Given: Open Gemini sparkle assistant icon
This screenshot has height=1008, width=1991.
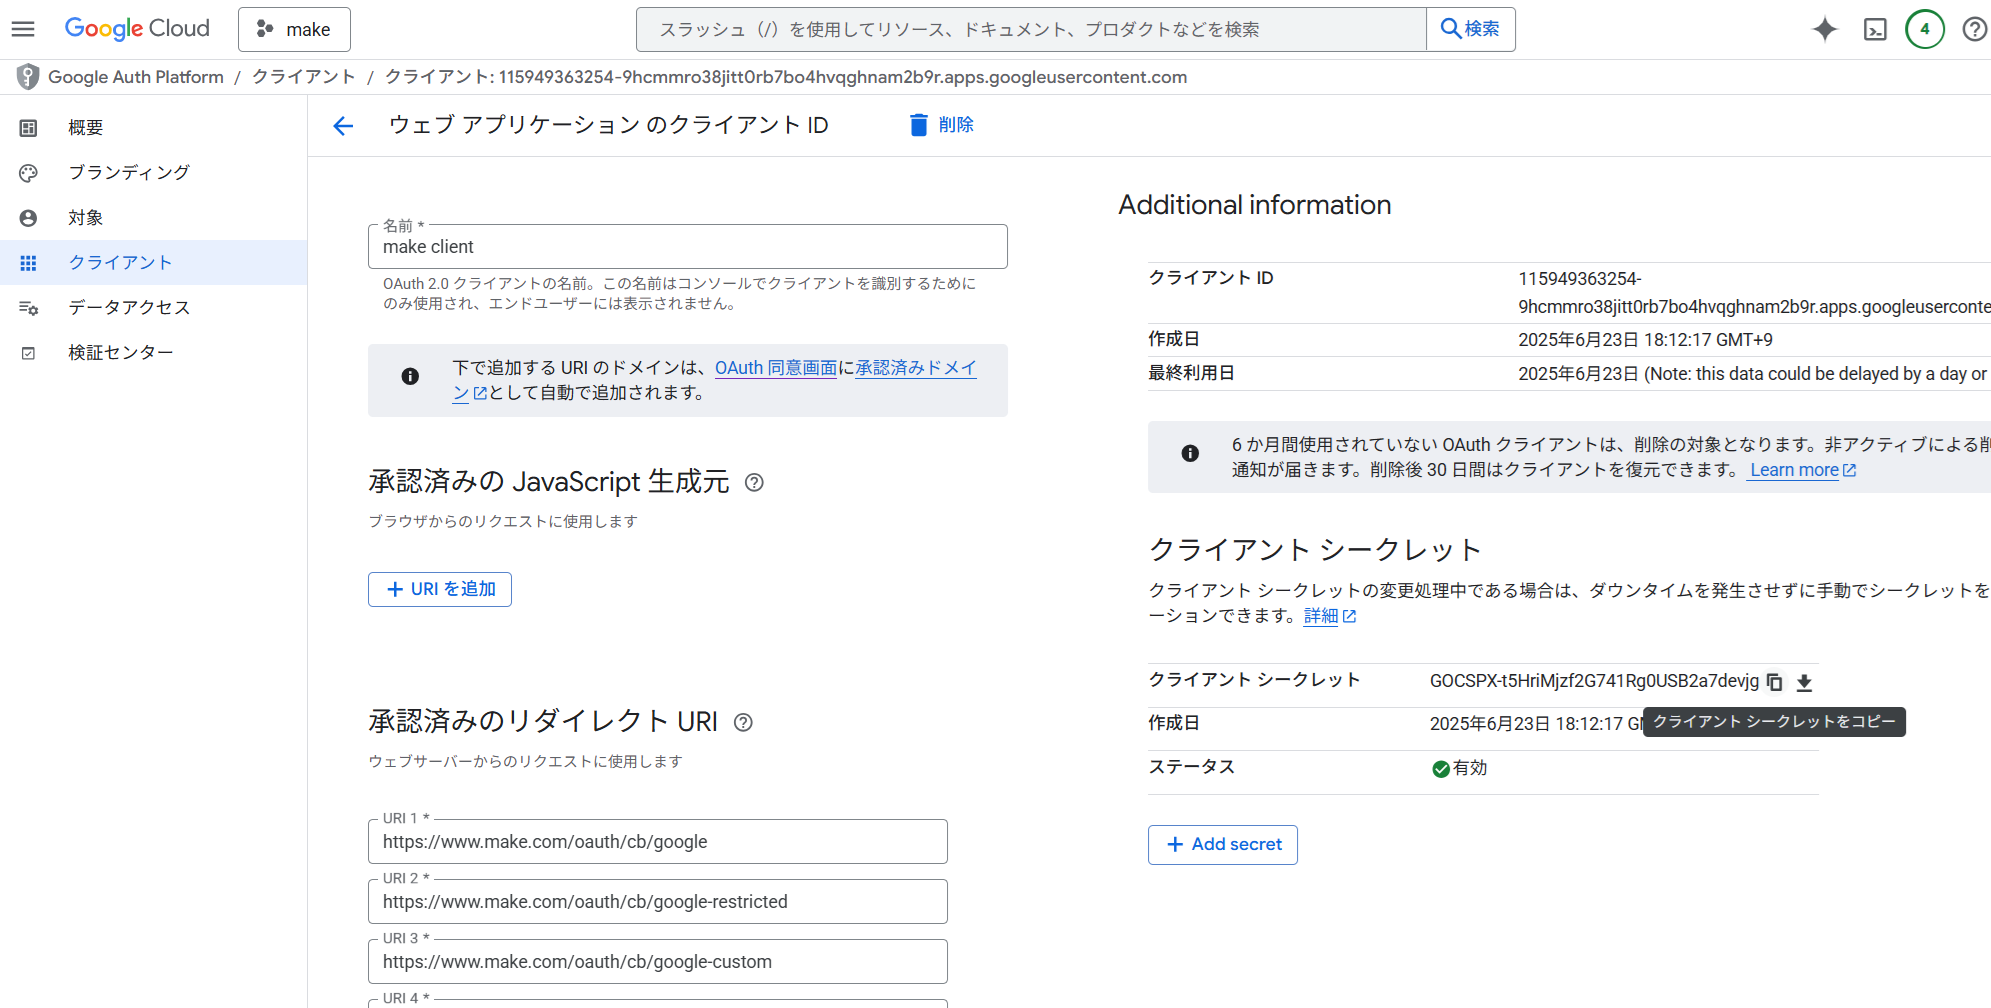Looking at the screenshot, I should [x=1825, y=29].
